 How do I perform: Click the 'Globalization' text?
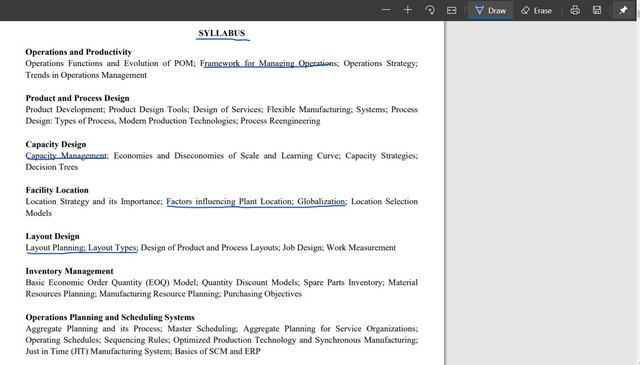pos(321,201)
